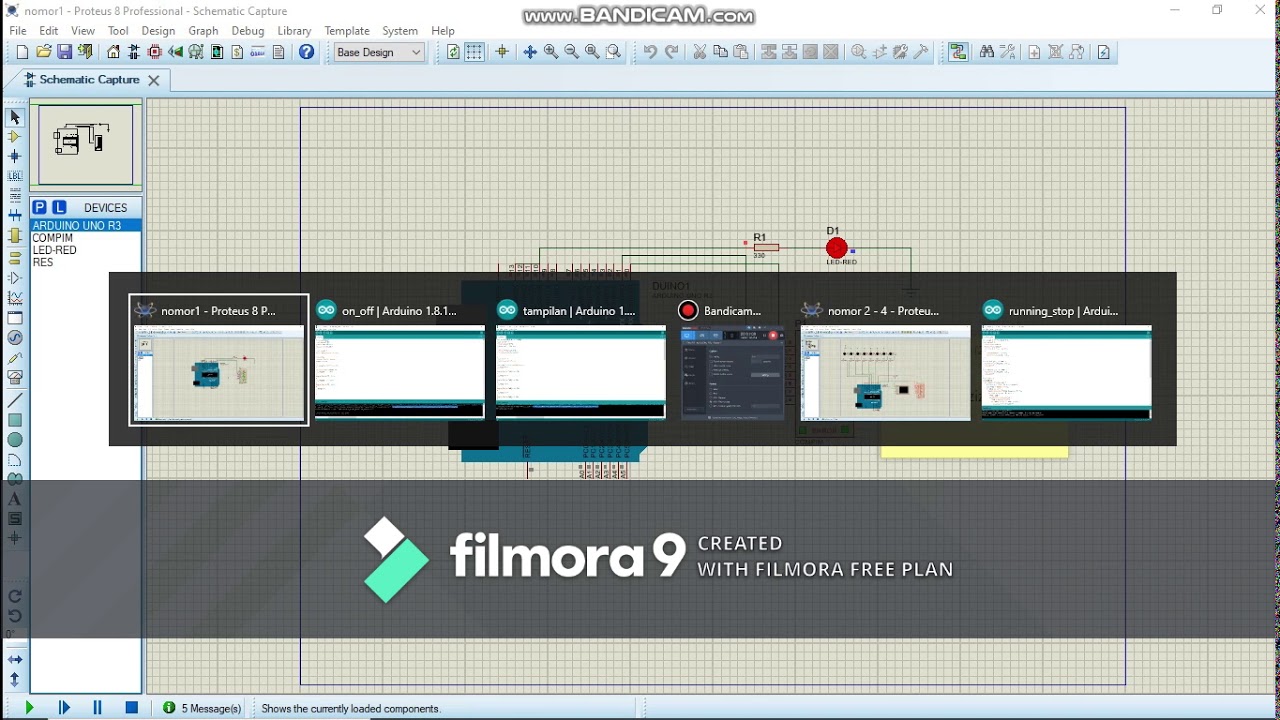
Task: Open the PCB Layout chip icon
Action: tap(154, 52)
